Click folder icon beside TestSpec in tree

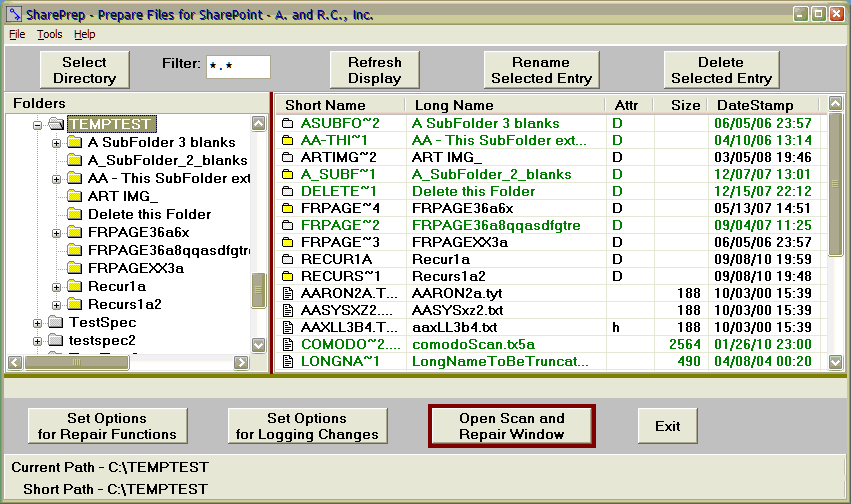55,322
